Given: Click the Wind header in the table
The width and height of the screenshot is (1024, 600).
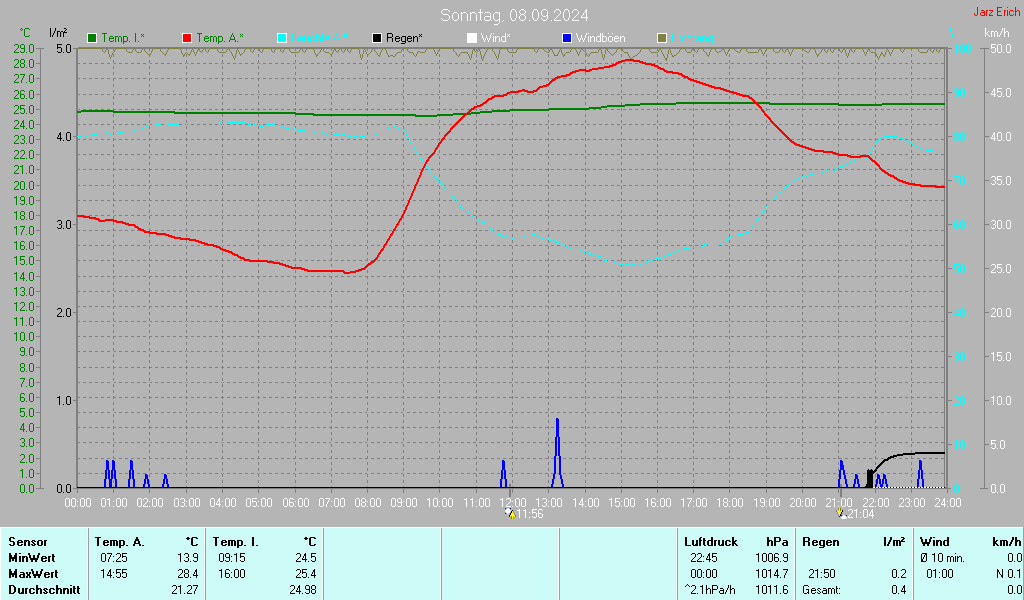Looking at the screenshot, I should click(x=934, y=541).
